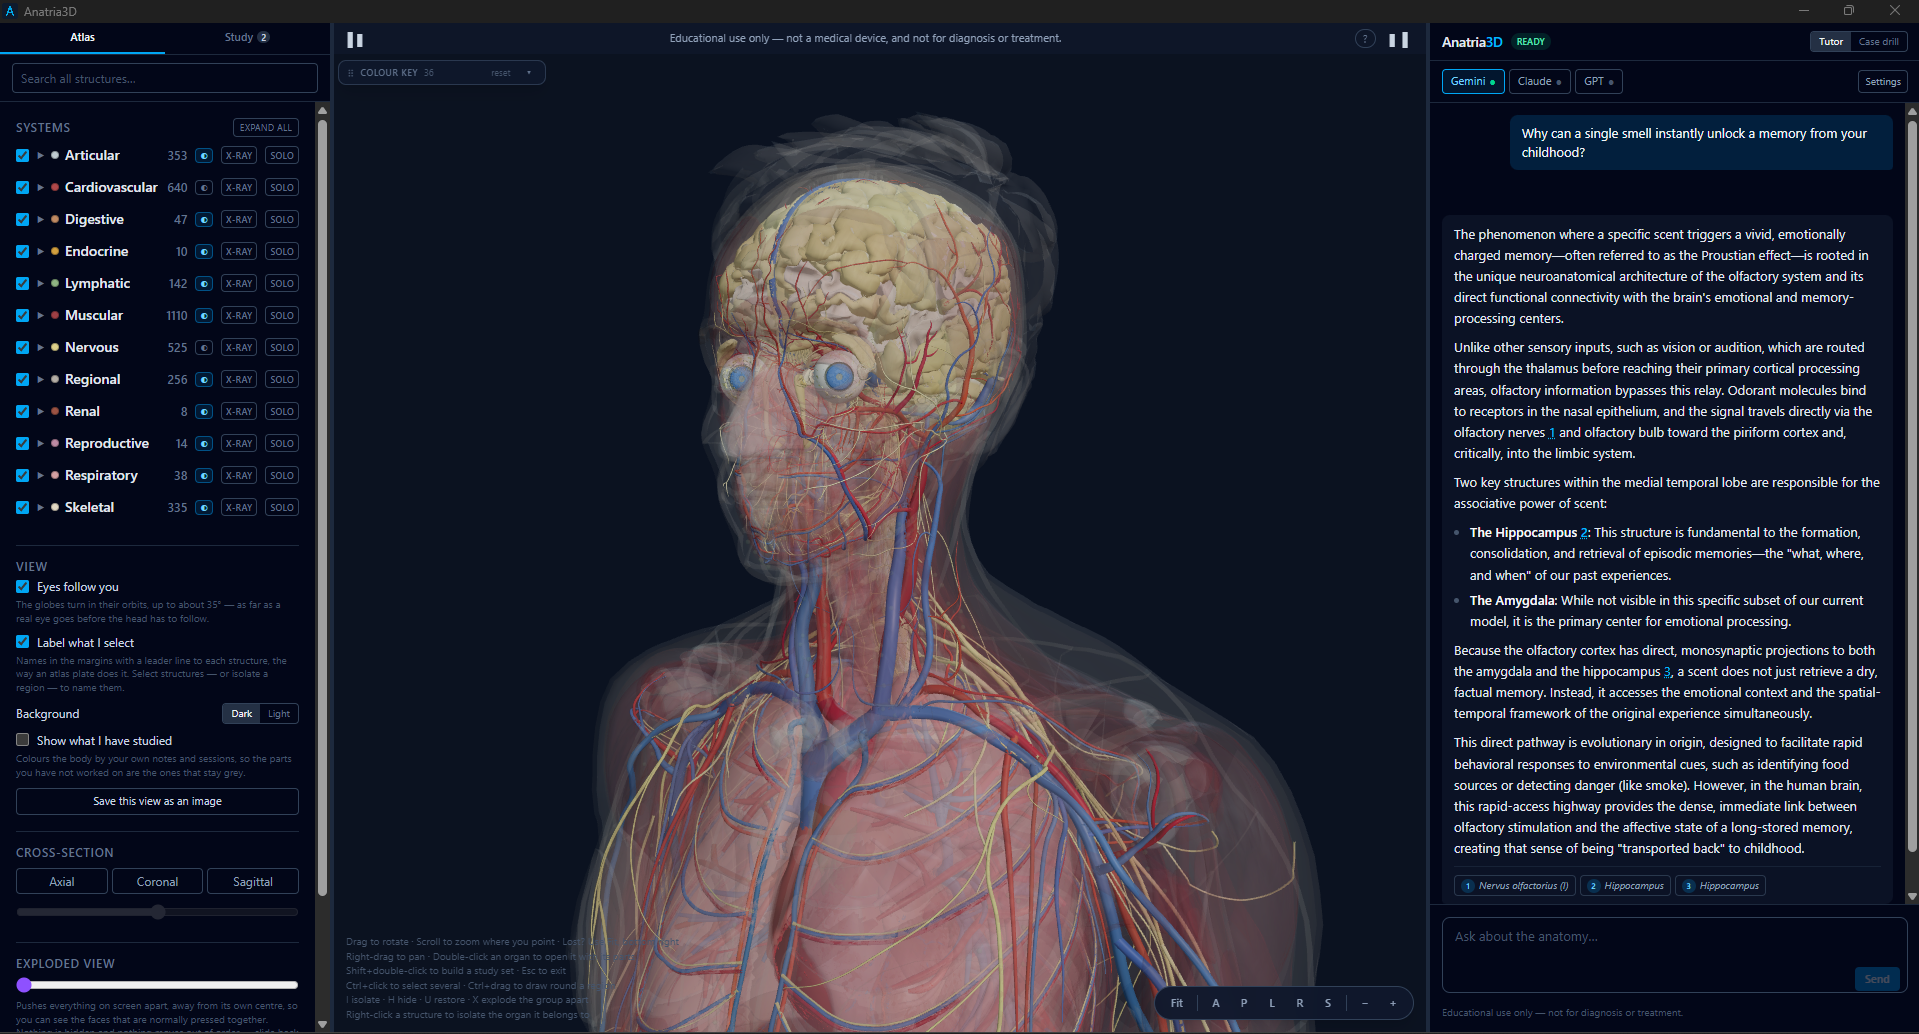Disable the Eyes follow you checkbox
The image size is (1919, 1034).
[x=22, y=587]
